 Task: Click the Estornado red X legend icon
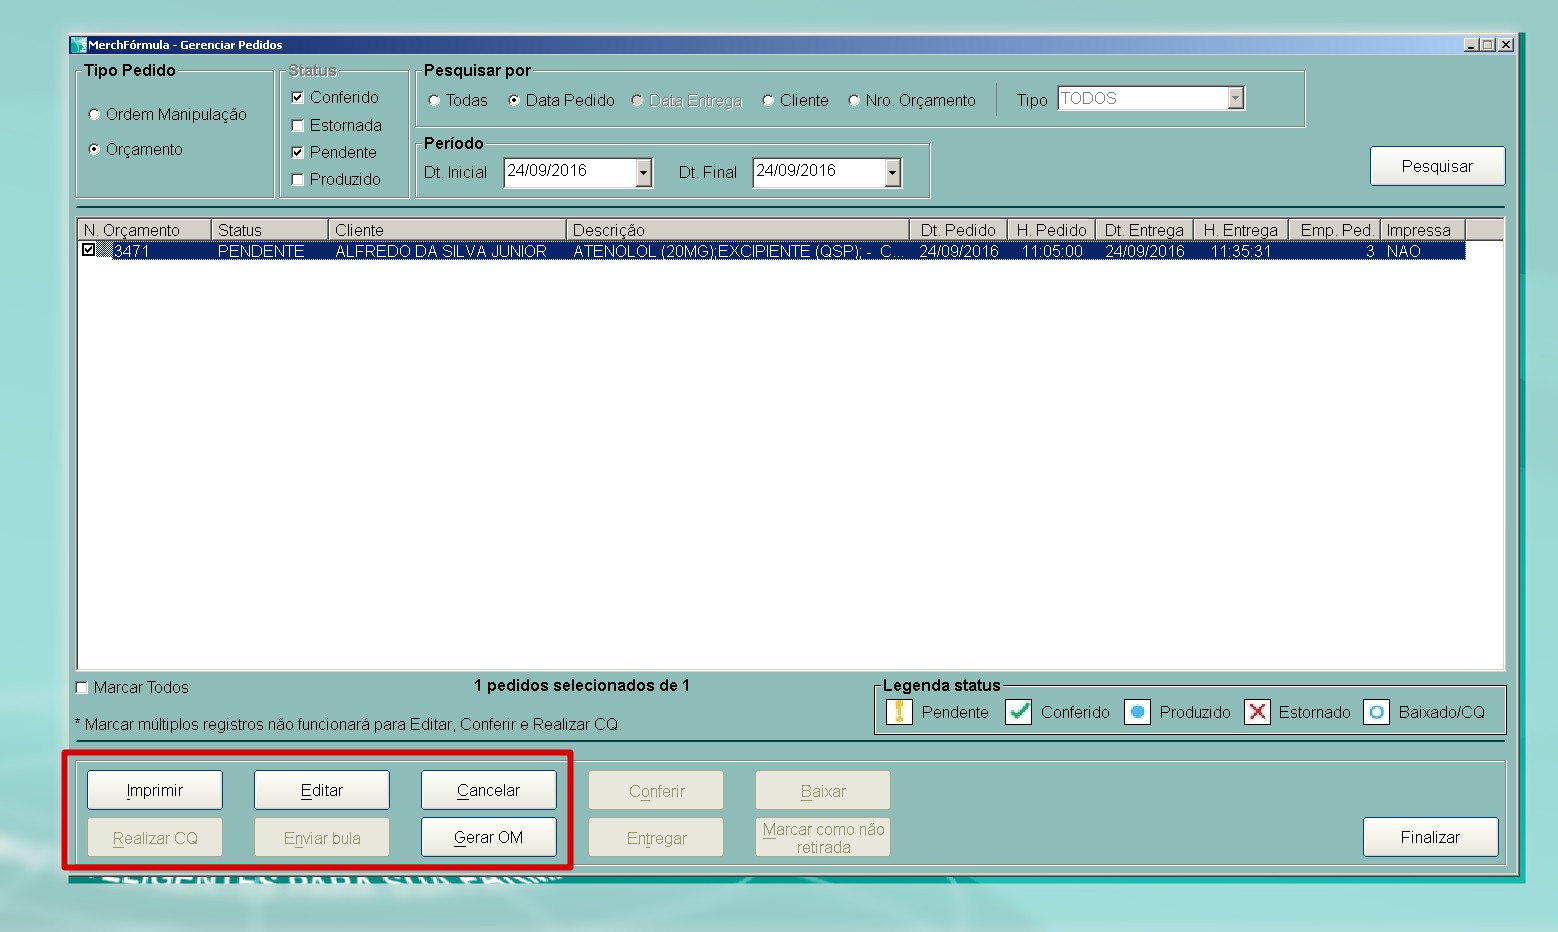[1257, 712]
